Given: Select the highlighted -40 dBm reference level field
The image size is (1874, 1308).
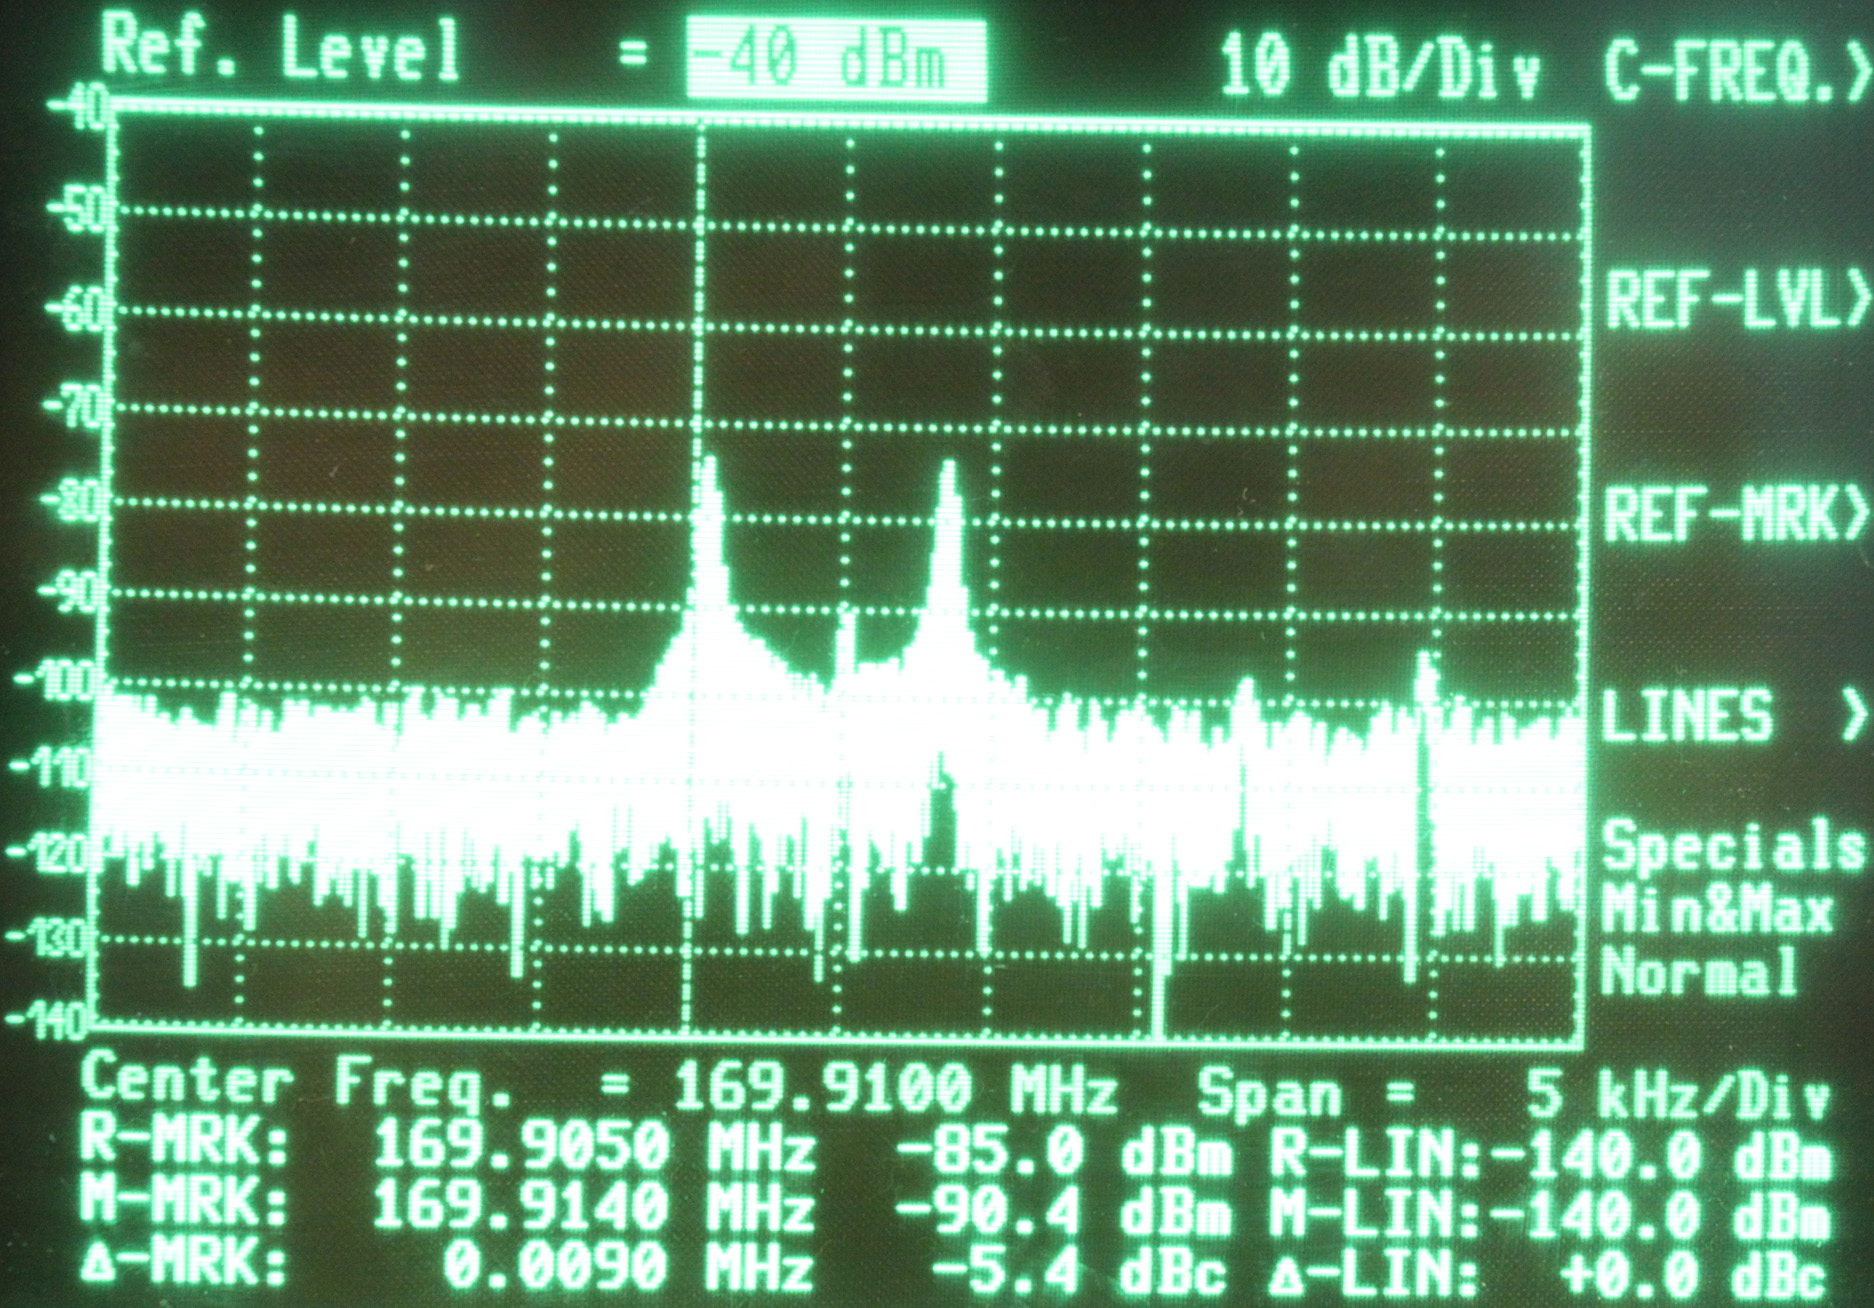Looking at the screenshot, I should tap(835, 58).
